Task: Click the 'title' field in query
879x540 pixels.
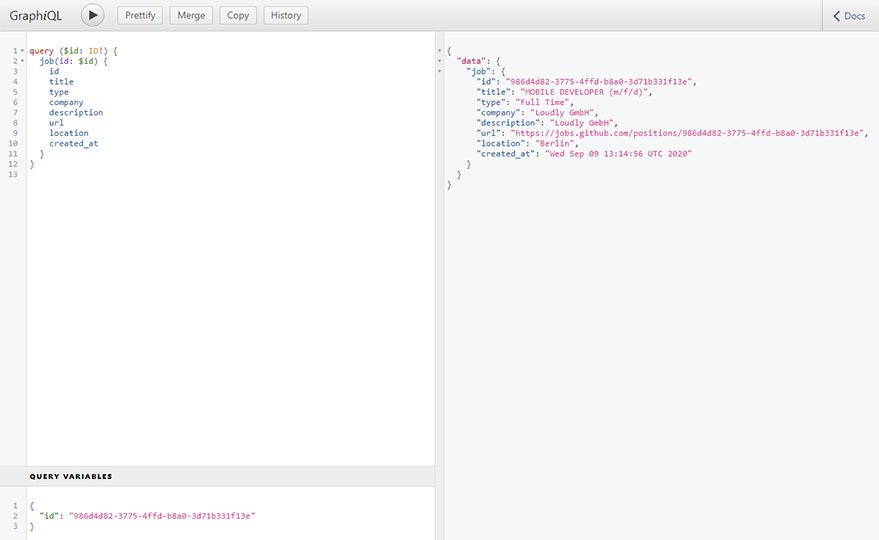Action: (x=61, y=82)
